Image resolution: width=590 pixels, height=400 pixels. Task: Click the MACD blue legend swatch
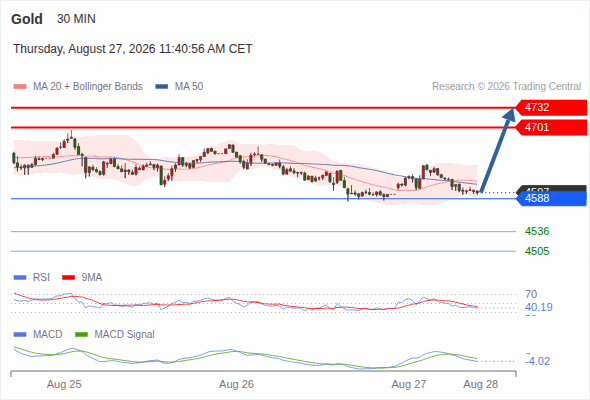20,335
